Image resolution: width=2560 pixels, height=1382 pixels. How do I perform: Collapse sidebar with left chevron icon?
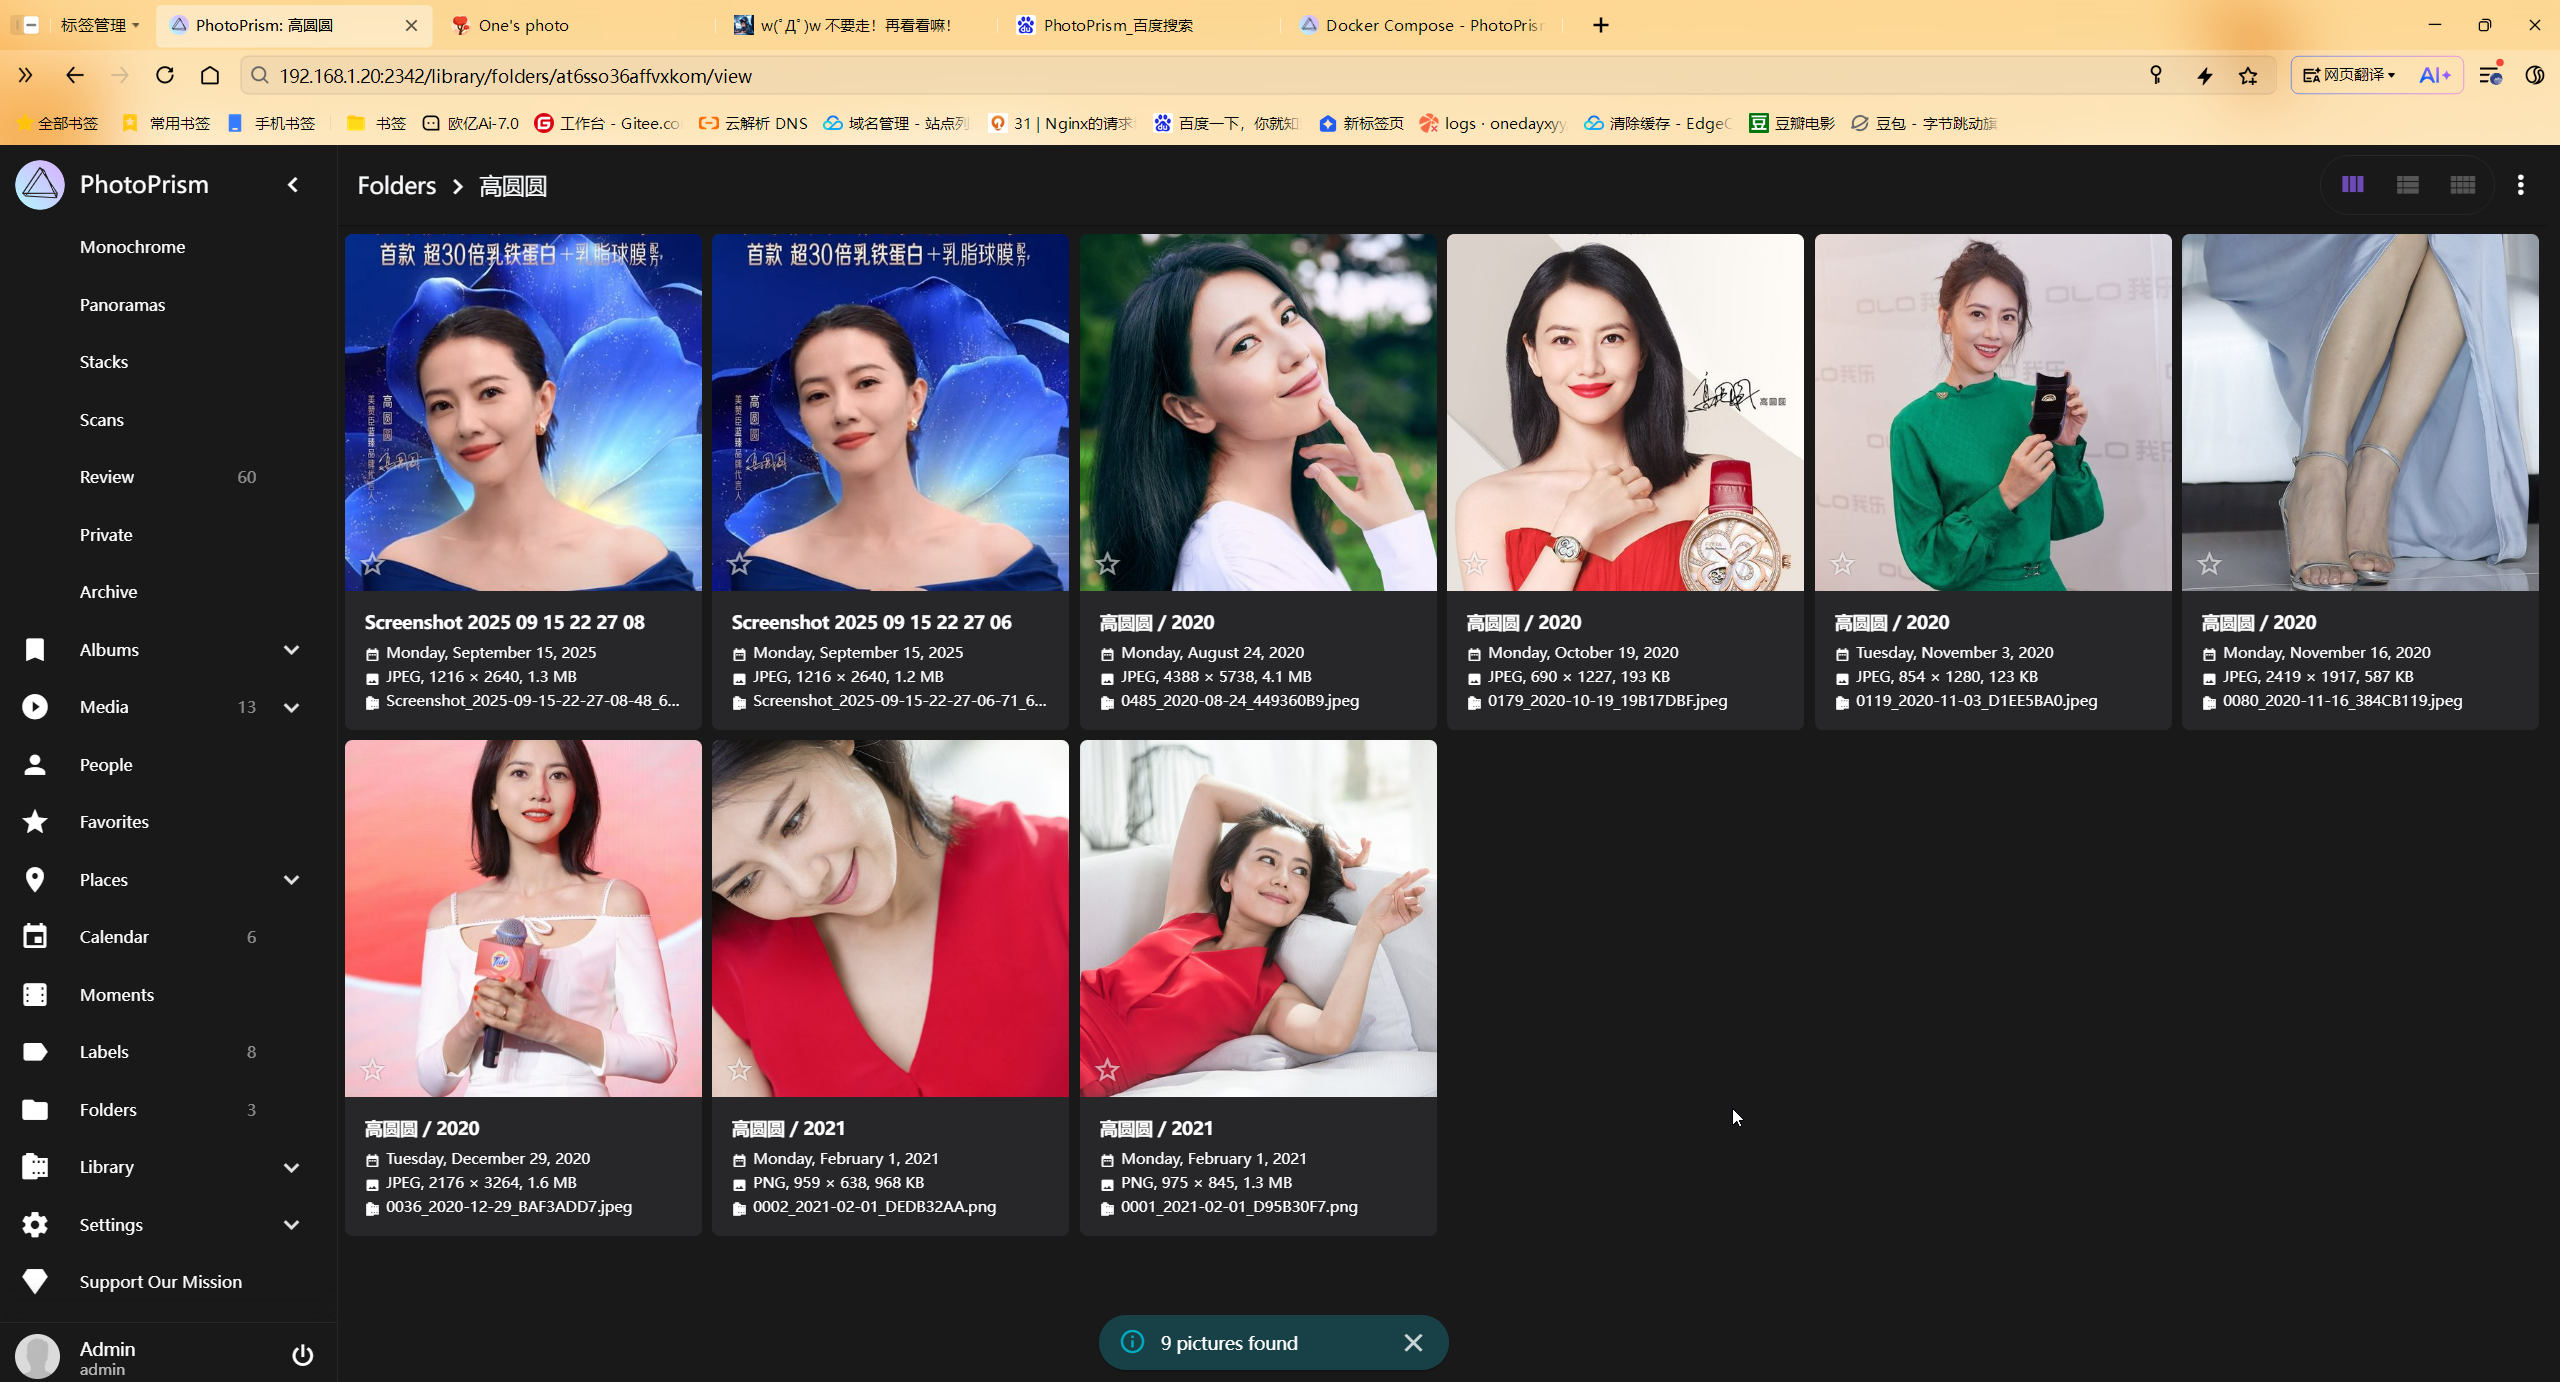pos(293,185)
